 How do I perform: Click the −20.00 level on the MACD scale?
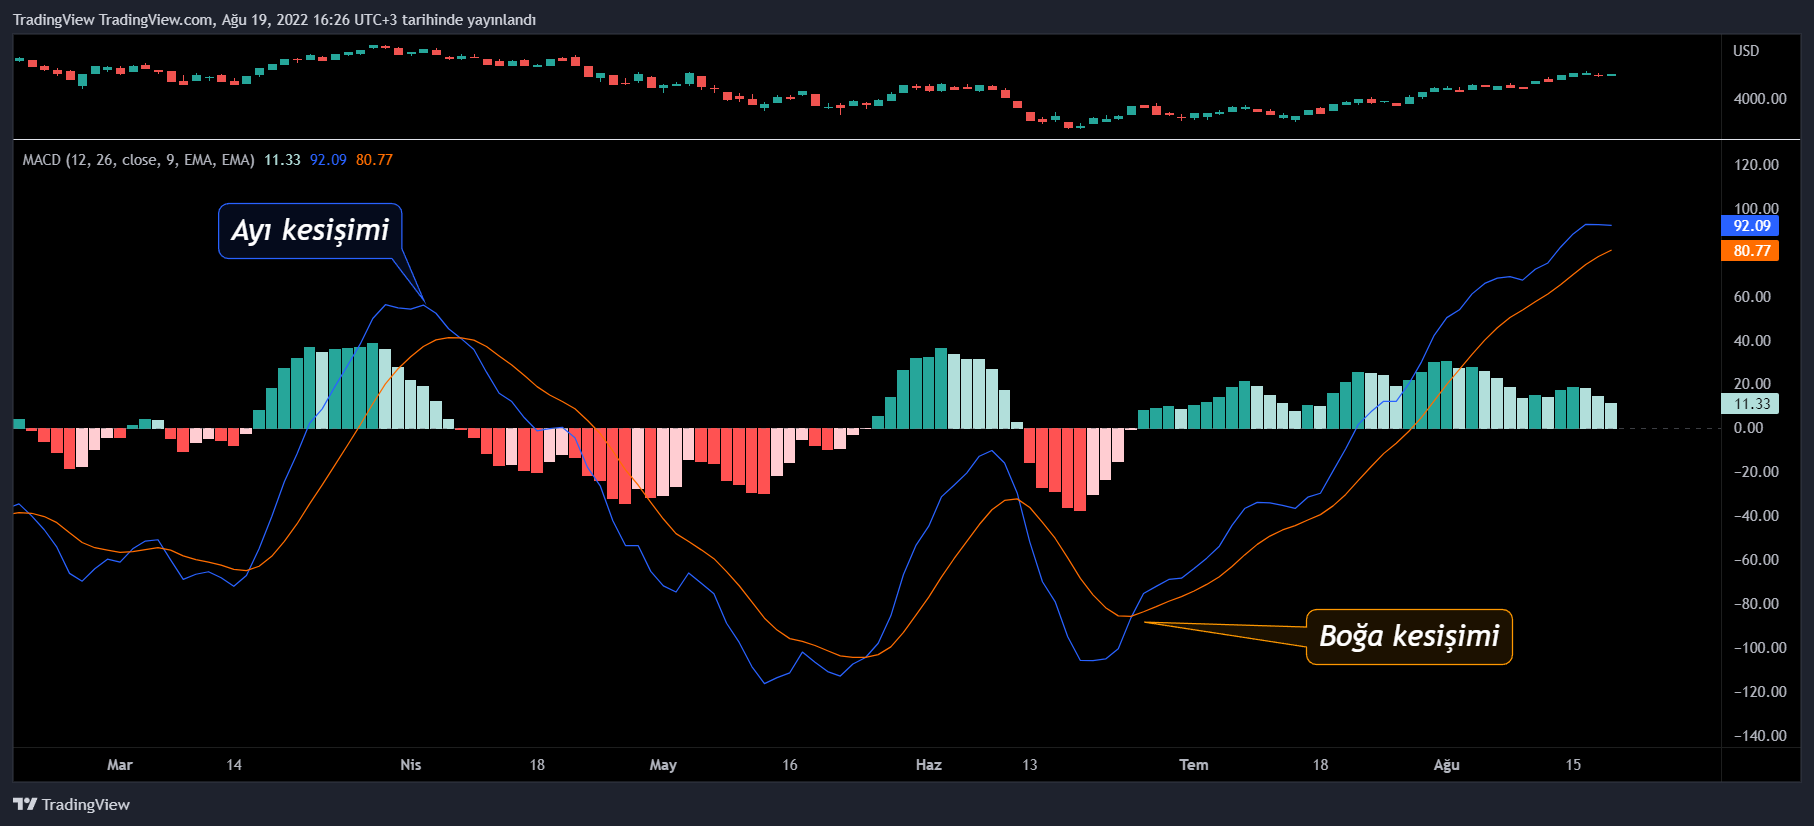(x=1757, y=472)
